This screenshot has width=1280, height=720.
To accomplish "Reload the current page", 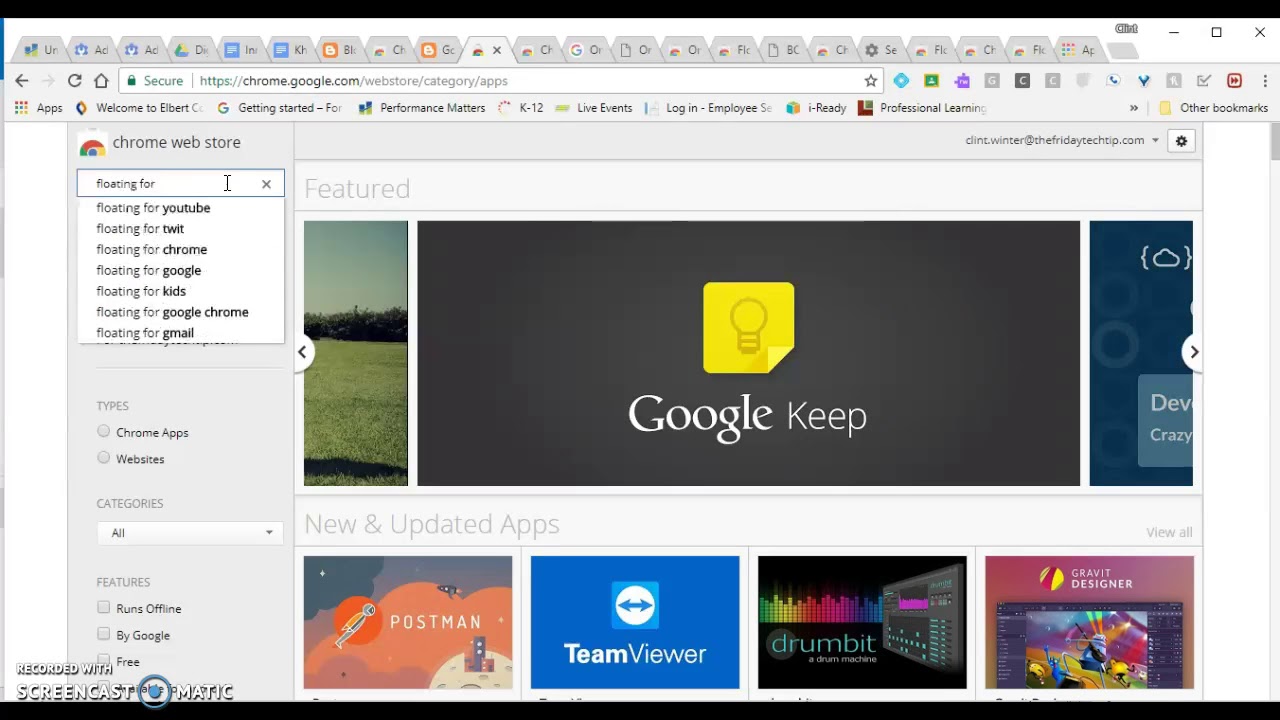I will click(x=75, y=81).
